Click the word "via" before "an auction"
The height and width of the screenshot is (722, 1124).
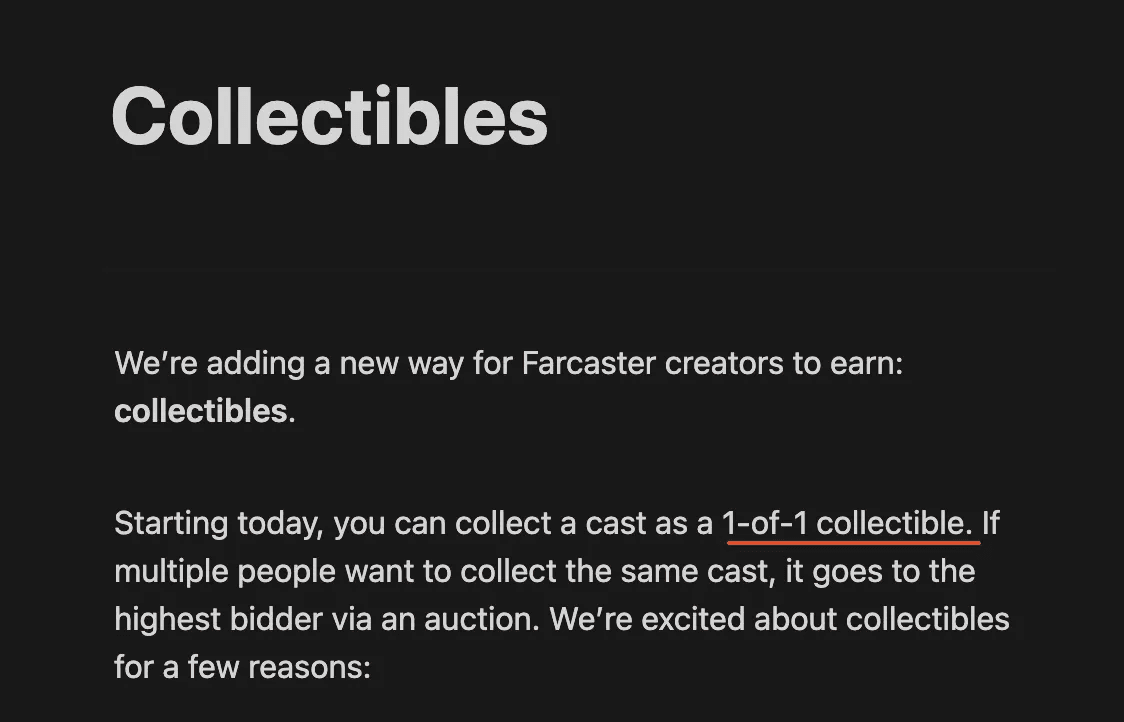click(351, 619)
